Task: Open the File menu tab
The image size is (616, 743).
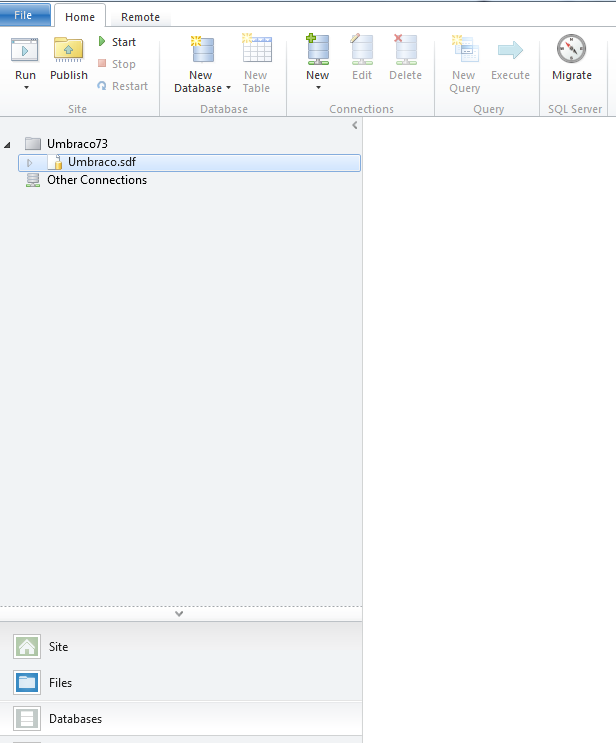Action: tap(25, 15)
